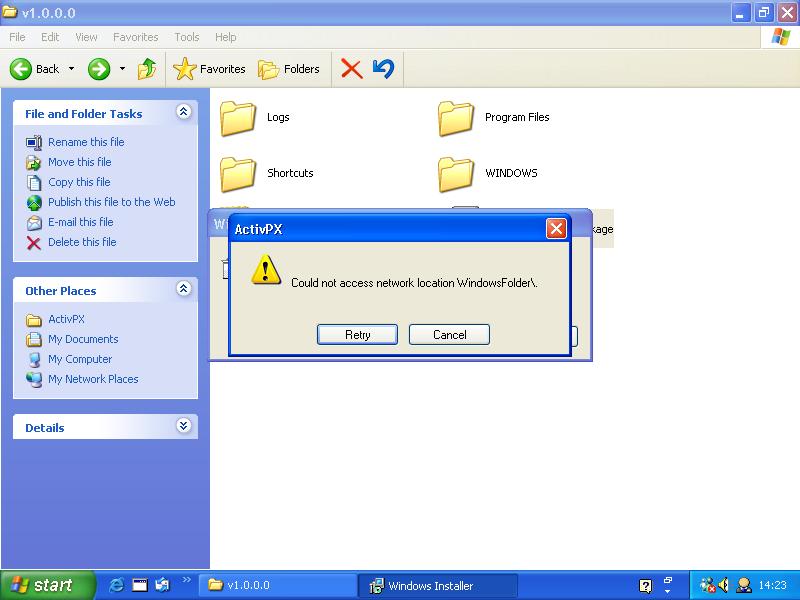800x600 pixels.
Task: Open the WINDOWS folder icon
Action: click(456, 174)
